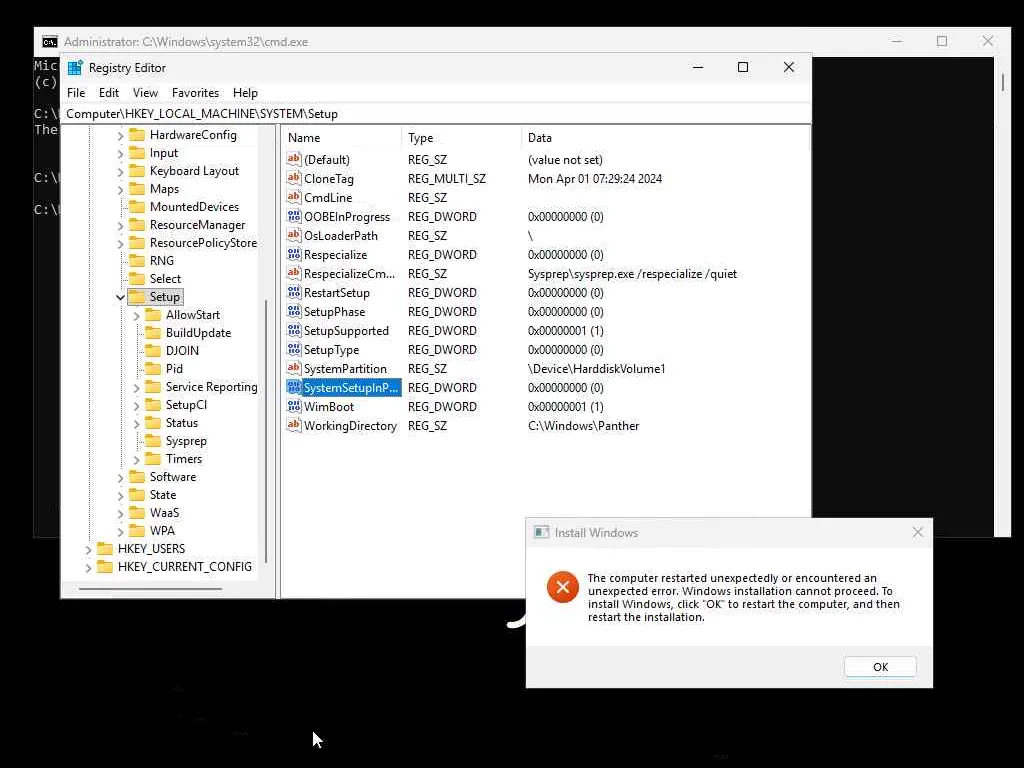Click the CloneTag date Mon Apr 01 07:29:24 2024
This screenshot has width=1024, height=768.
tap(594, 179)
